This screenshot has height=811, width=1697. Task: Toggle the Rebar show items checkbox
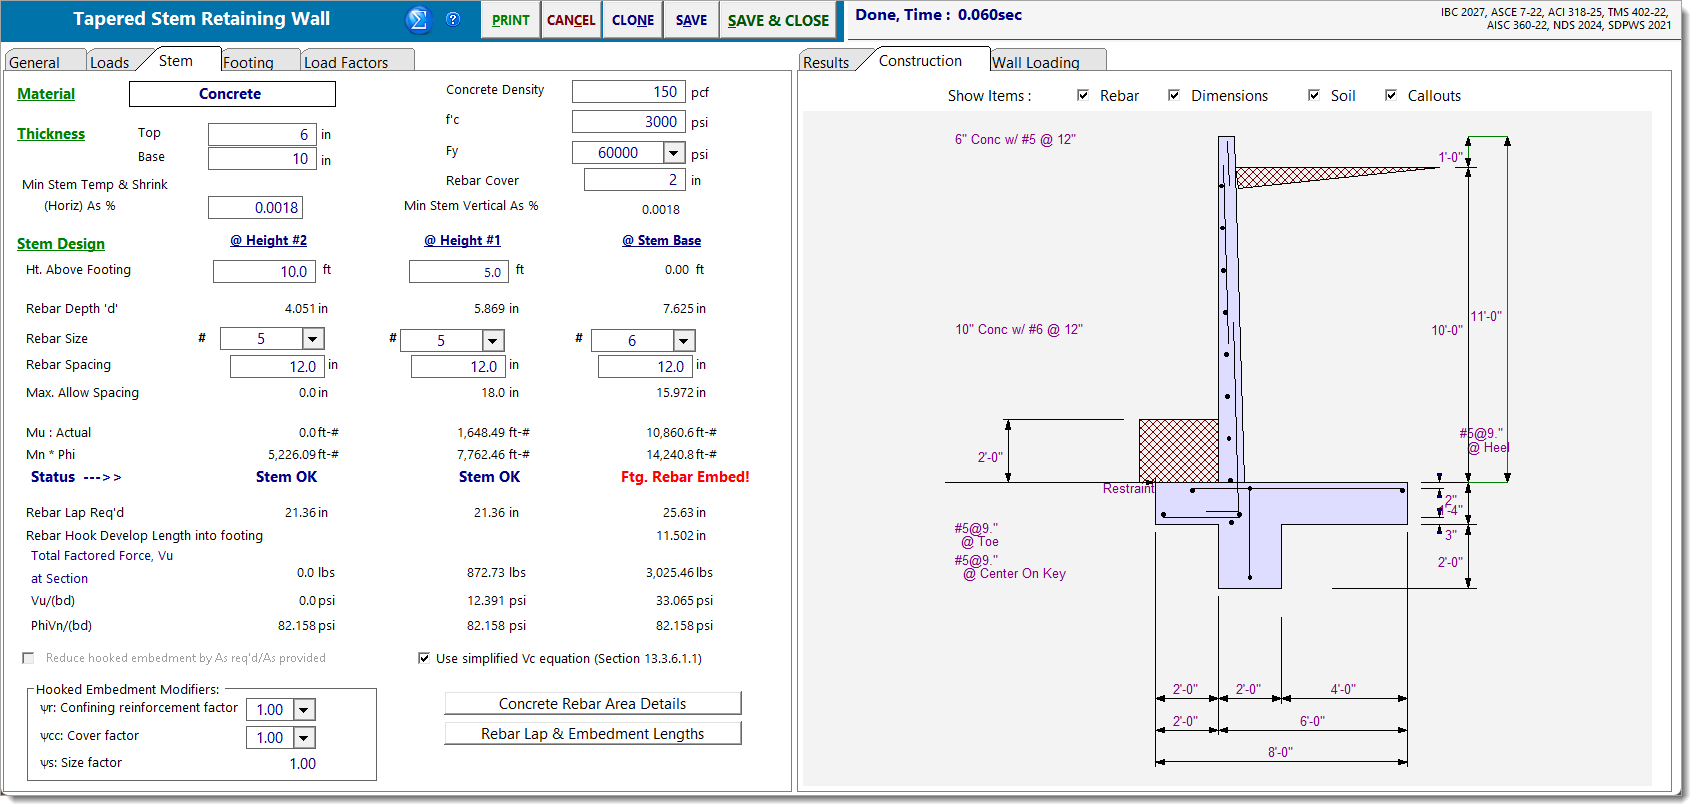(x=1083, y=95)
